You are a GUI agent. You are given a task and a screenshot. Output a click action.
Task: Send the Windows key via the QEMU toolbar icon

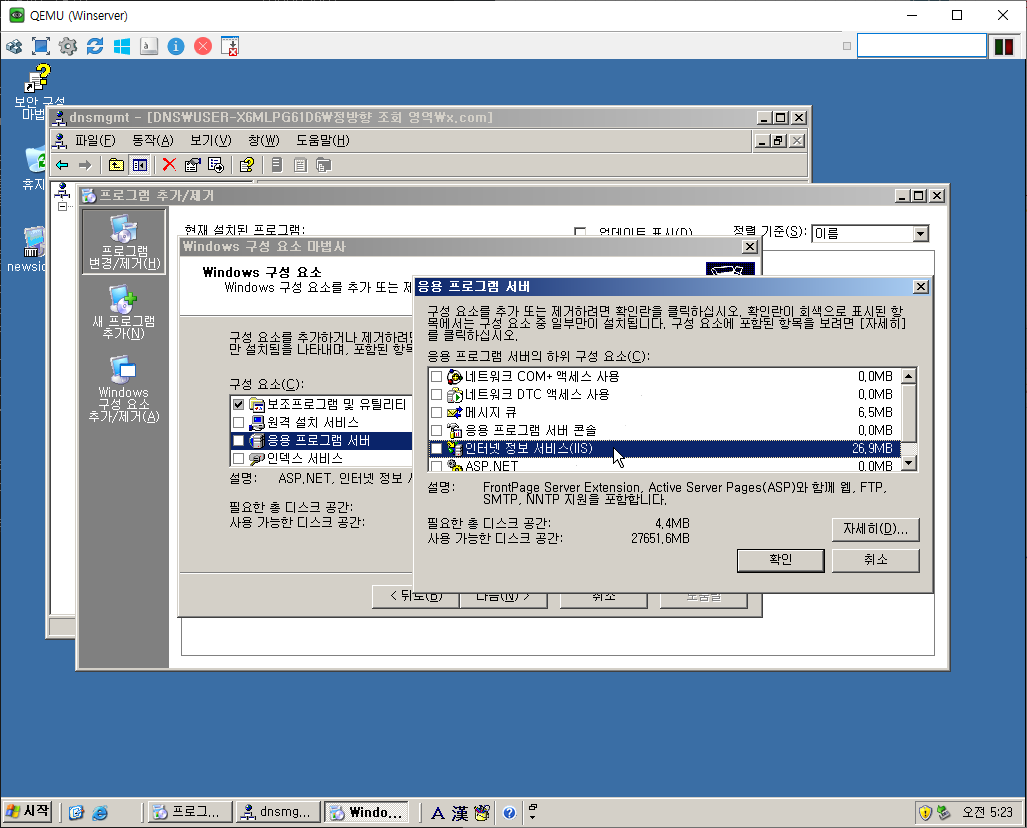click(x=122, y=47)
